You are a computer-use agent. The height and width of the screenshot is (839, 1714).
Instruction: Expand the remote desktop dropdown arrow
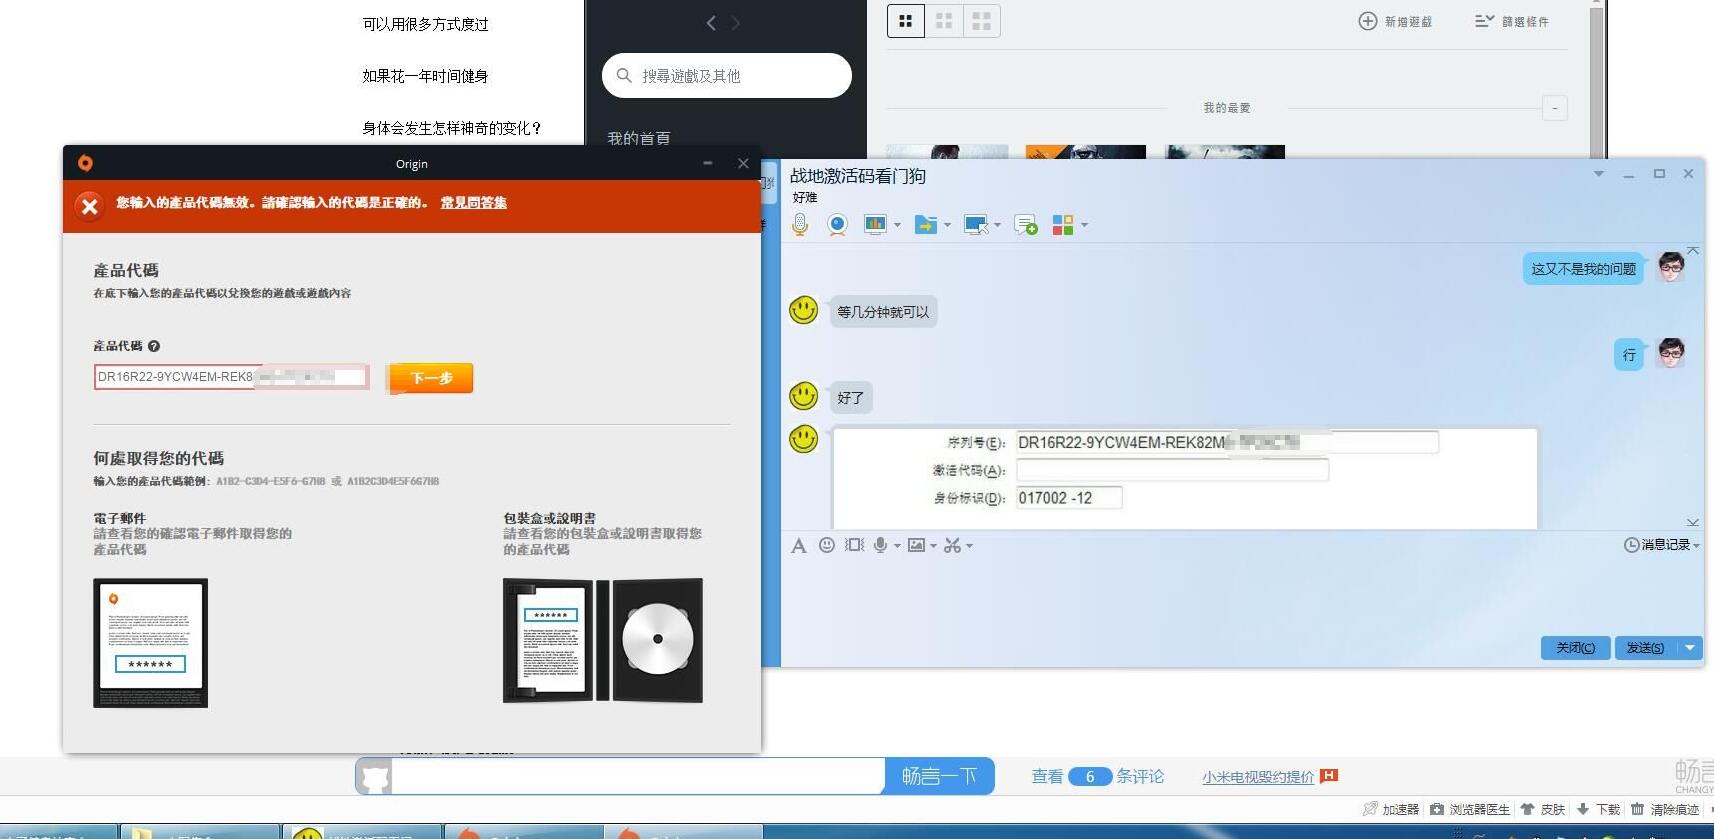997,225
